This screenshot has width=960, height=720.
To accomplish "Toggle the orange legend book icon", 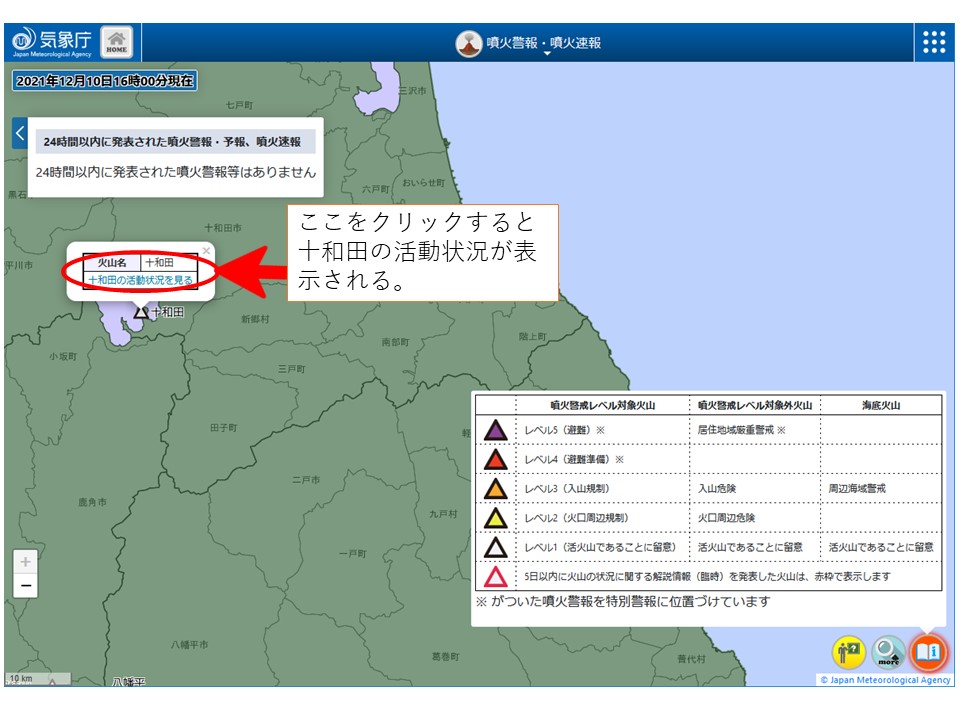I will [928, 652].
